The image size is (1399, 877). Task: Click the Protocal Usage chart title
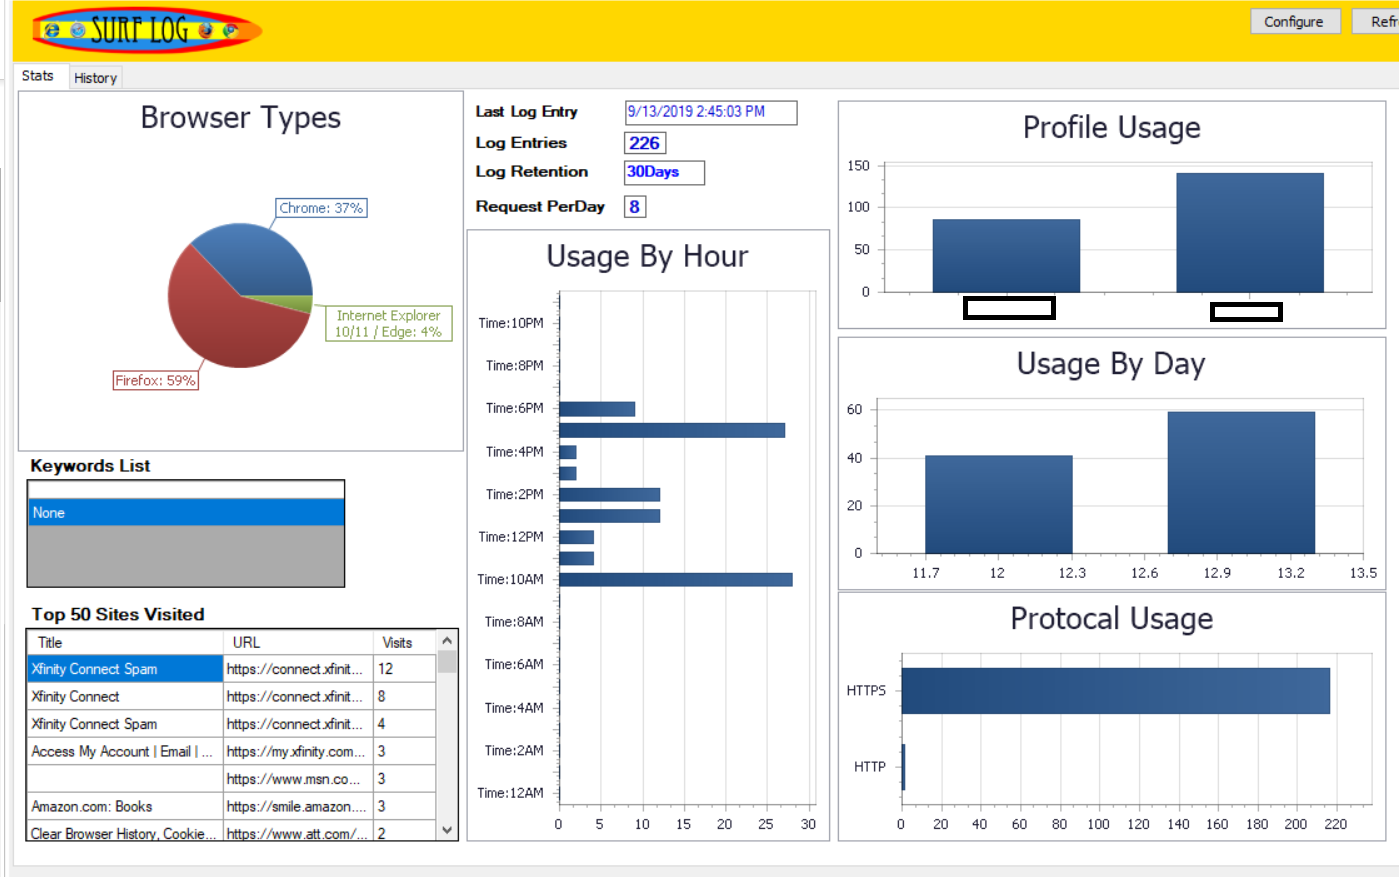1111,619
